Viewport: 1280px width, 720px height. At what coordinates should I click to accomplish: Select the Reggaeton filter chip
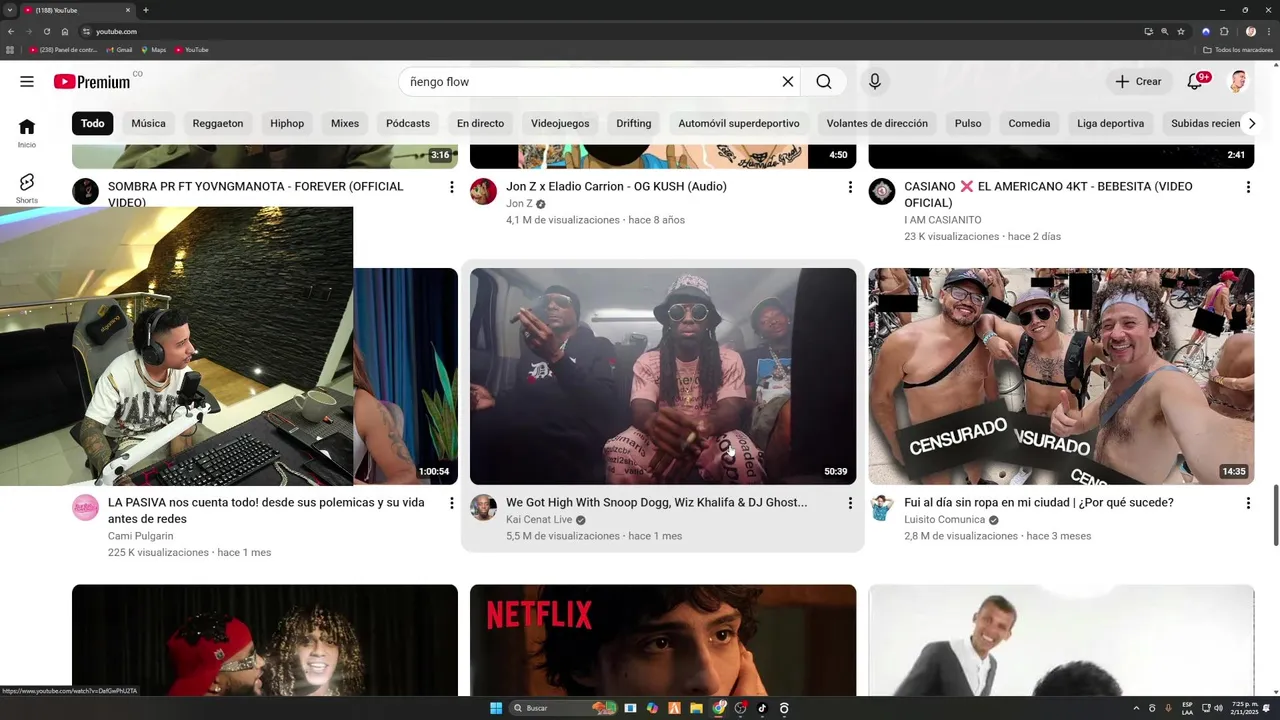pyautogui.click(x=218, y=124)
